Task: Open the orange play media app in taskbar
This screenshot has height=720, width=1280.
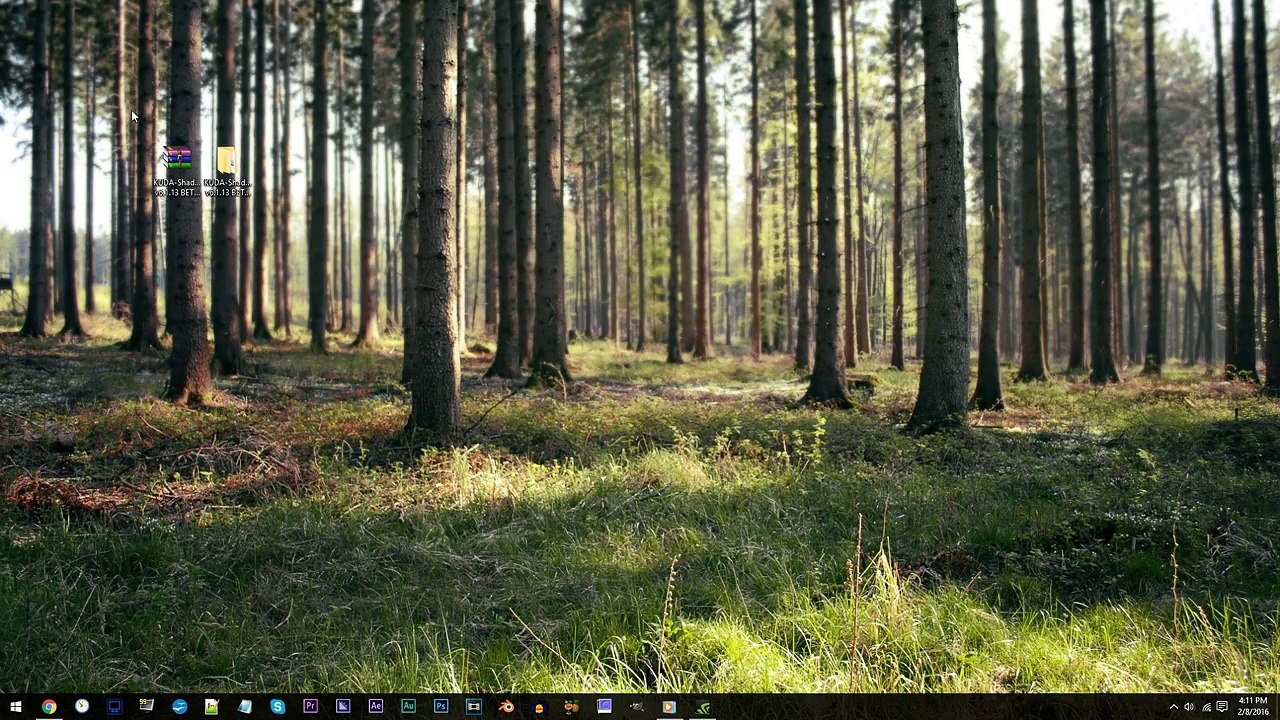Action: [x=669, y=707]
